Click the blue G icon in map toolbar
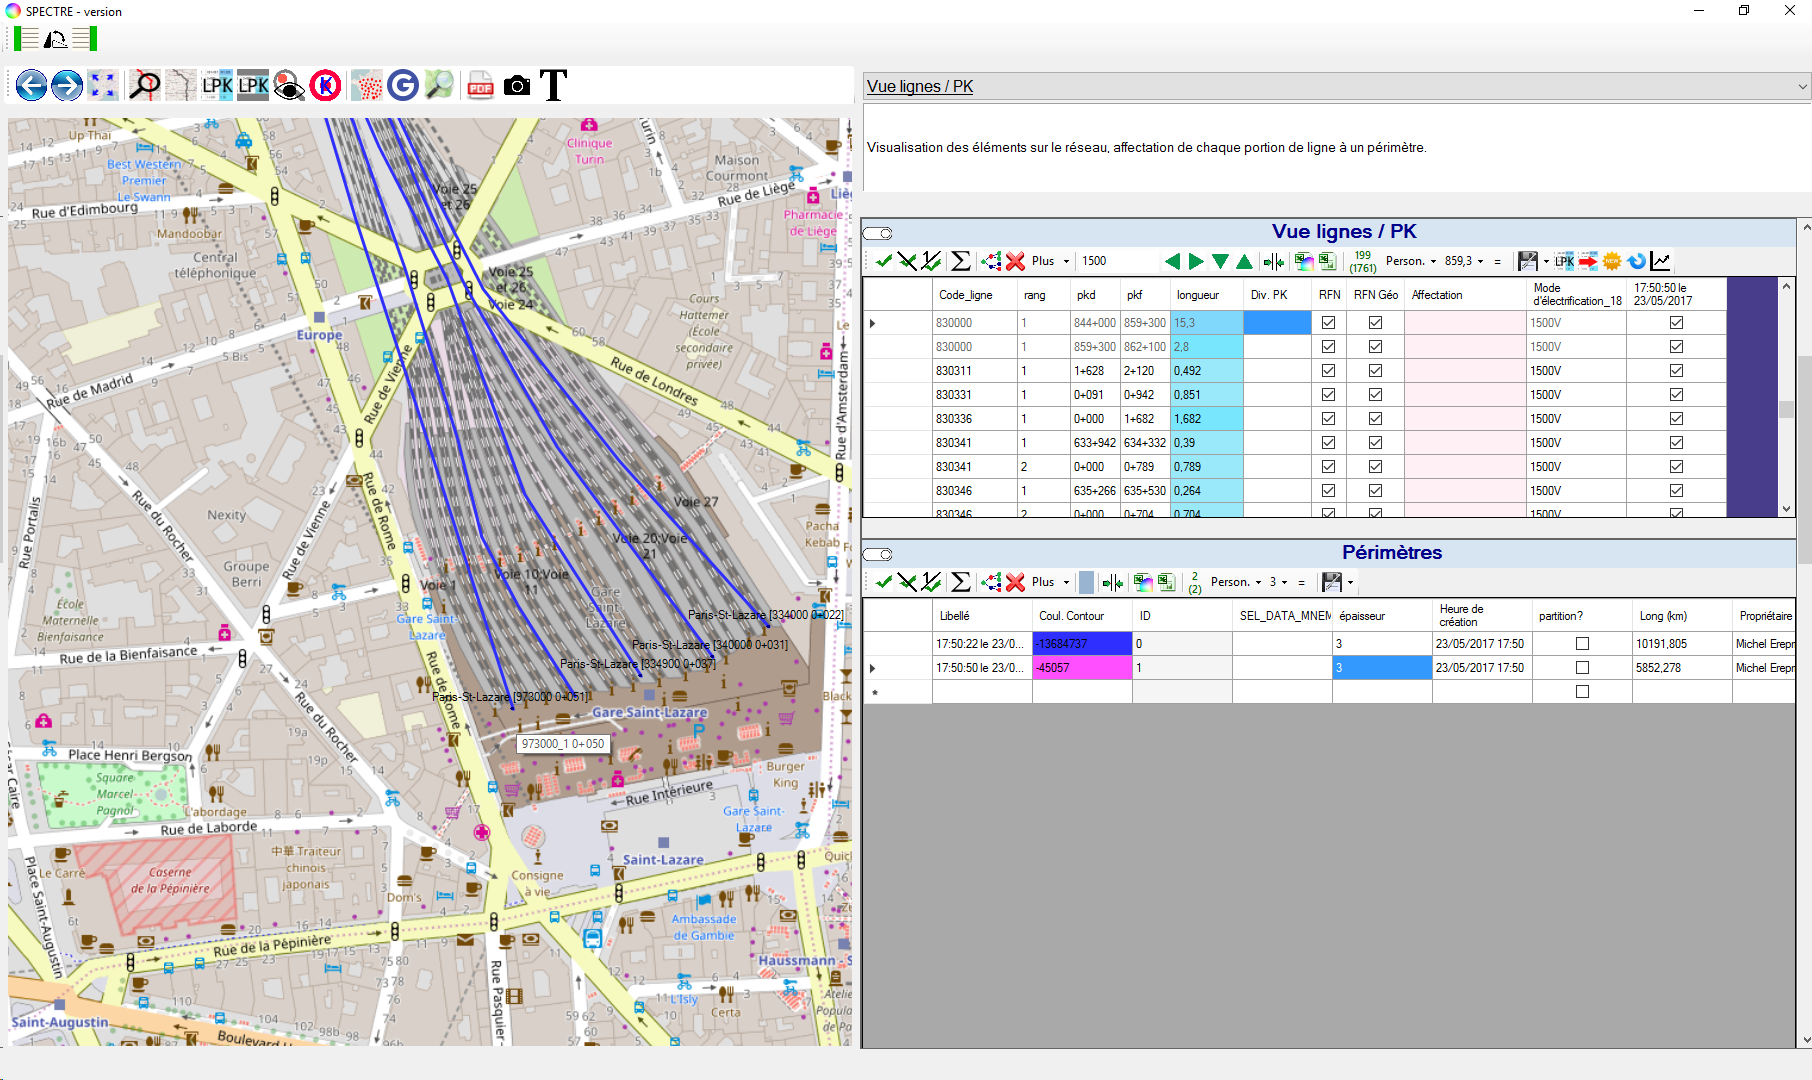 click(x=403, y=86)
